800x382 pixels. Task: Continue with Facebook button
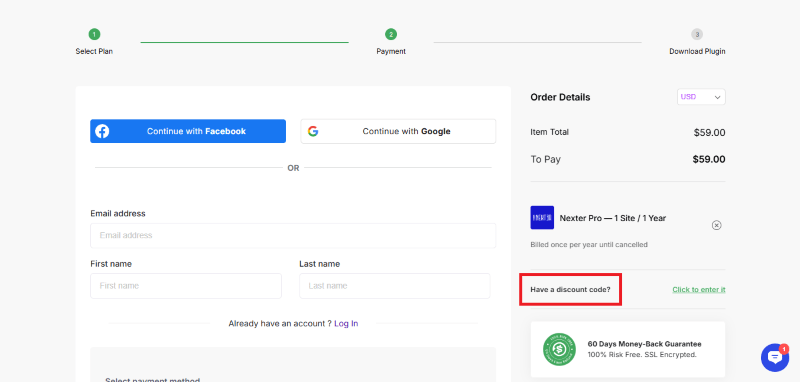pos(188,131)
